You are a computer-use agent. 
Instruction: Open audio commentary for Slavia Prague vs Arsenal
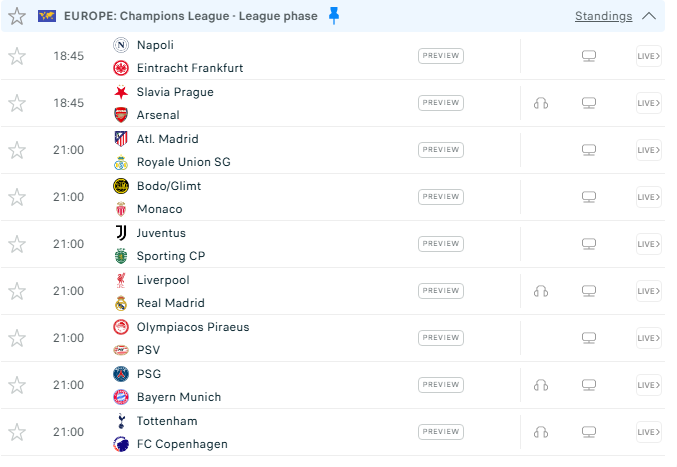541,103
